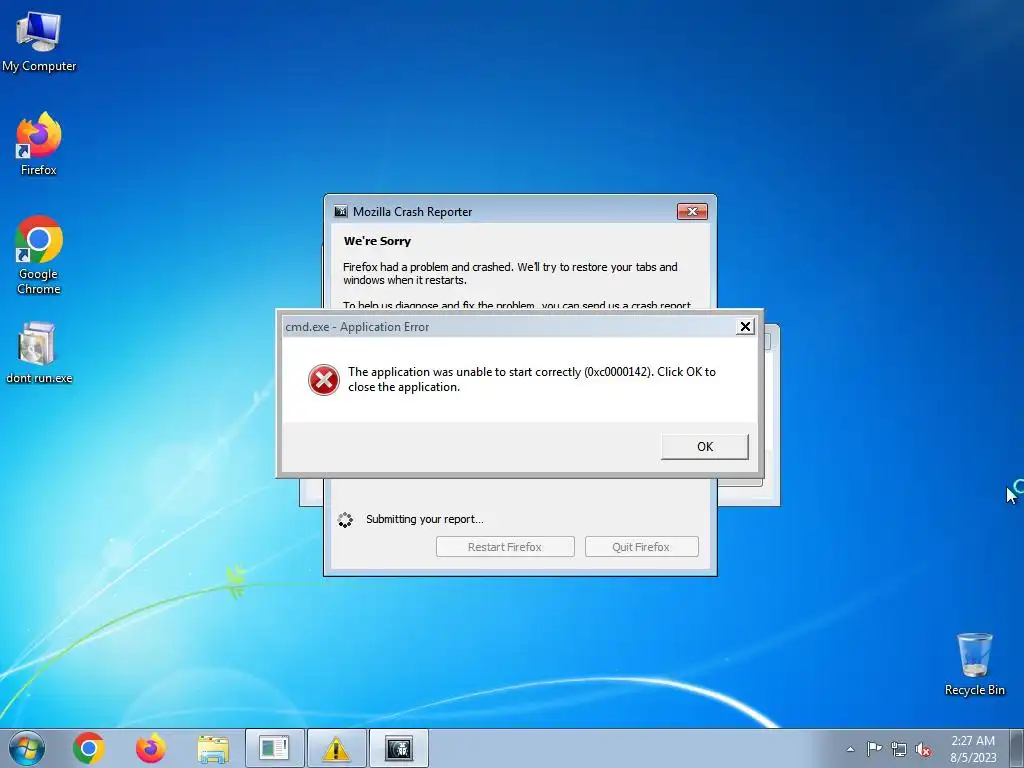Open the My Computer desktop icon

[39, 42]
